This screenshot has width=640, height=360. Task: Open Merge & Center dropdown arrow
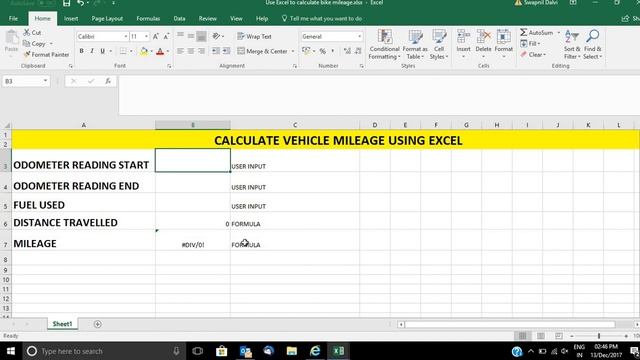293,51
